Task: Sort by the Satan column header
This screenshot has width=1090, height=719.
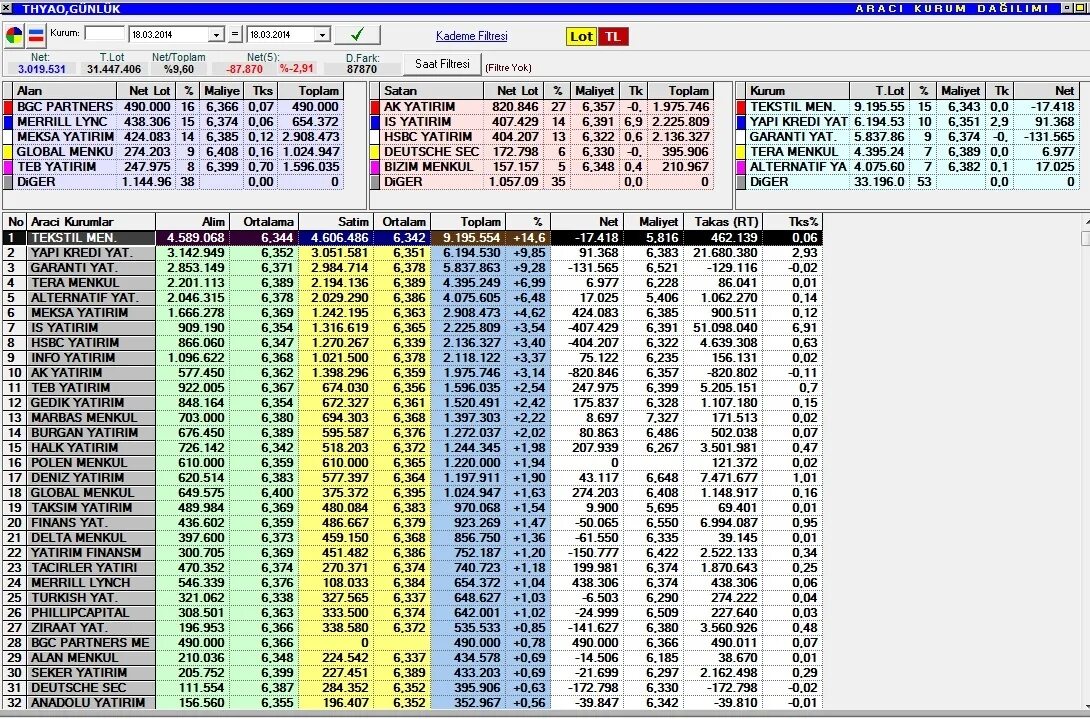Action: pyautogui.click(x=432, y=90)
